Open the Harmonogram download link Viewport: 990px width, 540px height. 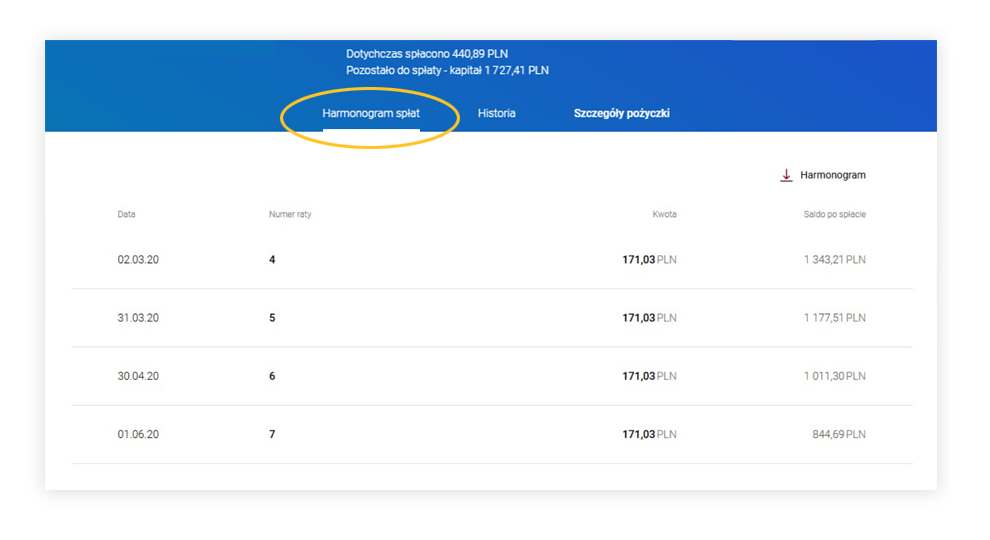(832, 175)
